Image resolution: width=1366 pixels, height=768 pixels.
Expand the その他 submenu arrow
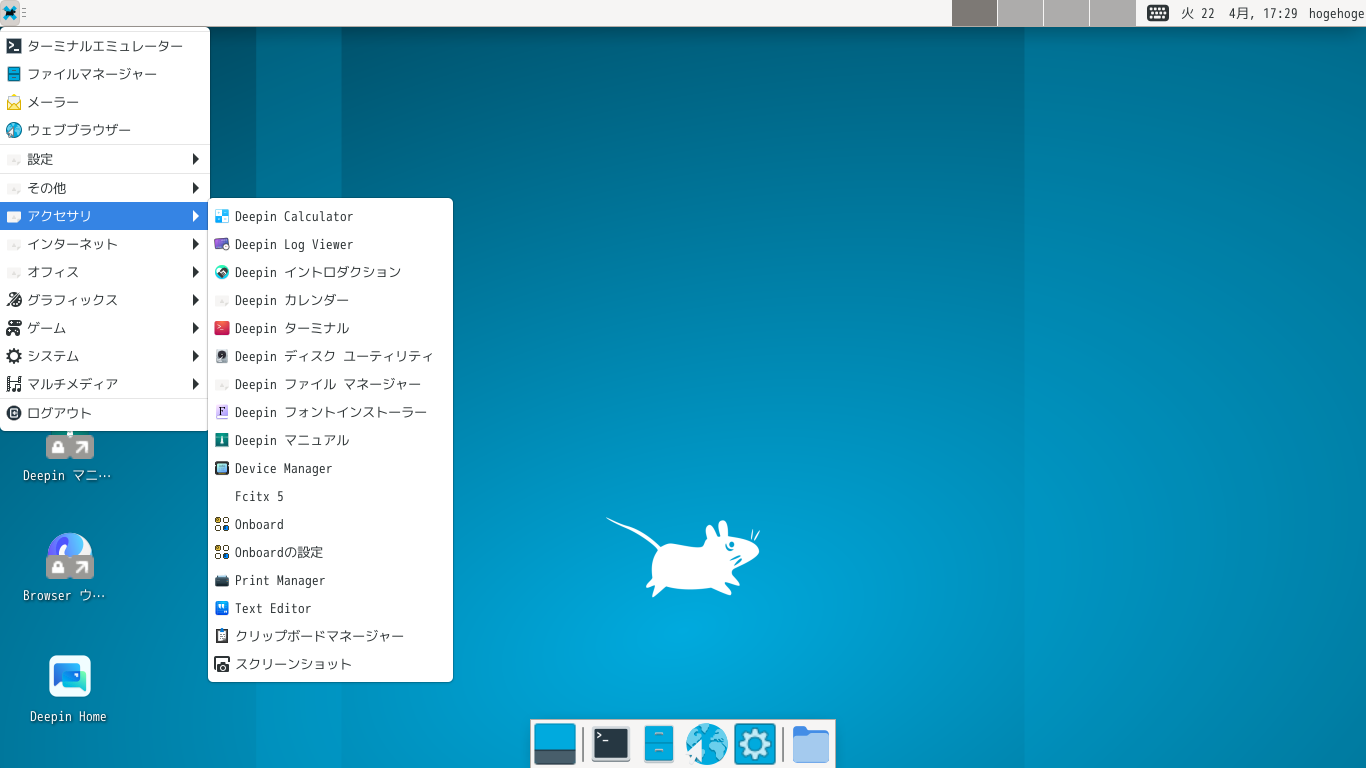coord(196,188)
